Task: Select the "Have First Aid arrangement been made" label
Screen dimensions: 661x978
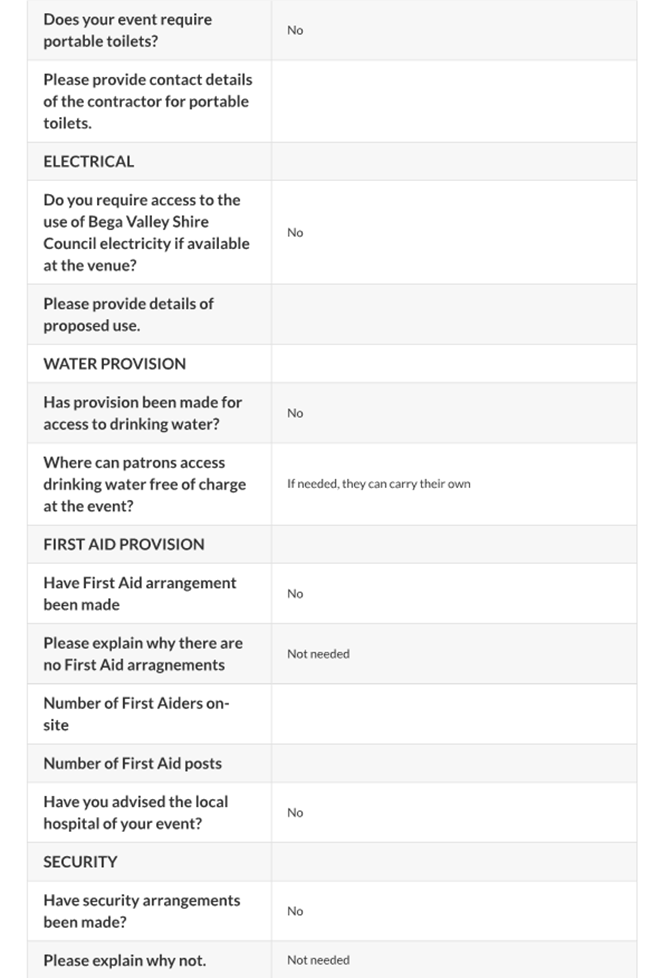Action: [x=139, y=593]
